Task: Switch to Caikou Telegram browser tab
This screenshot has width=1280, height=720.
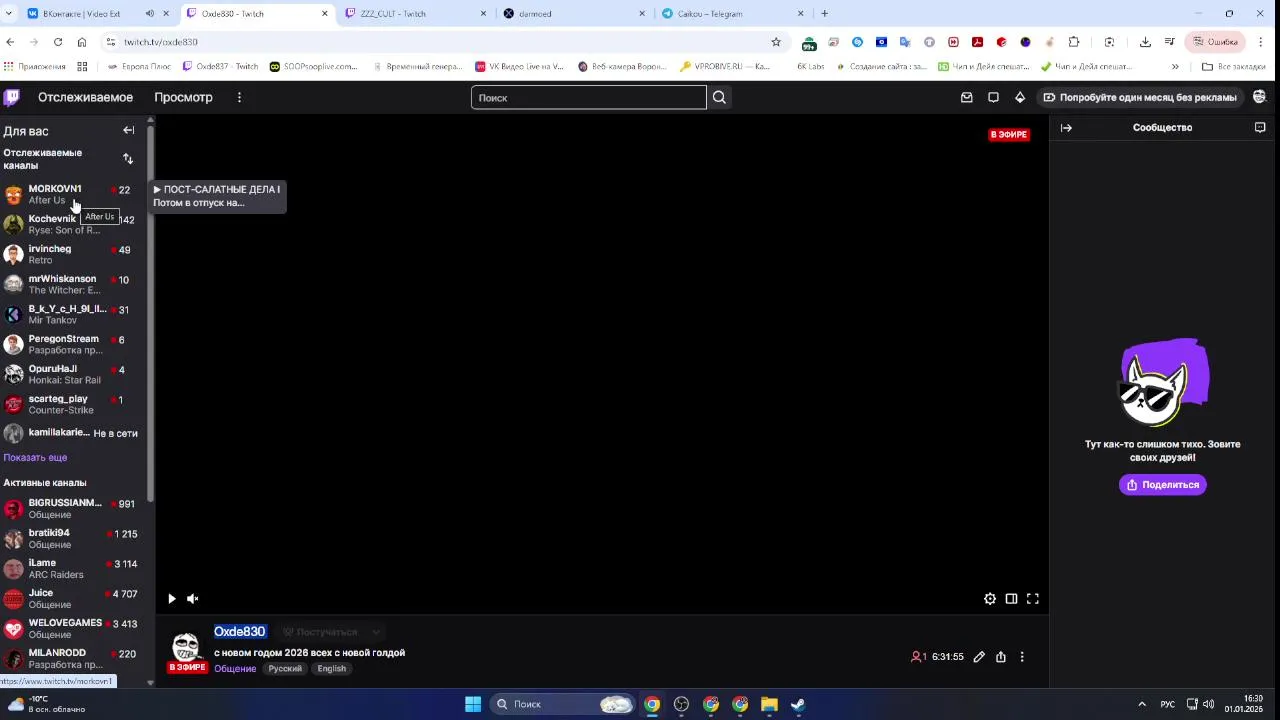Action: (x=733, y=14)
